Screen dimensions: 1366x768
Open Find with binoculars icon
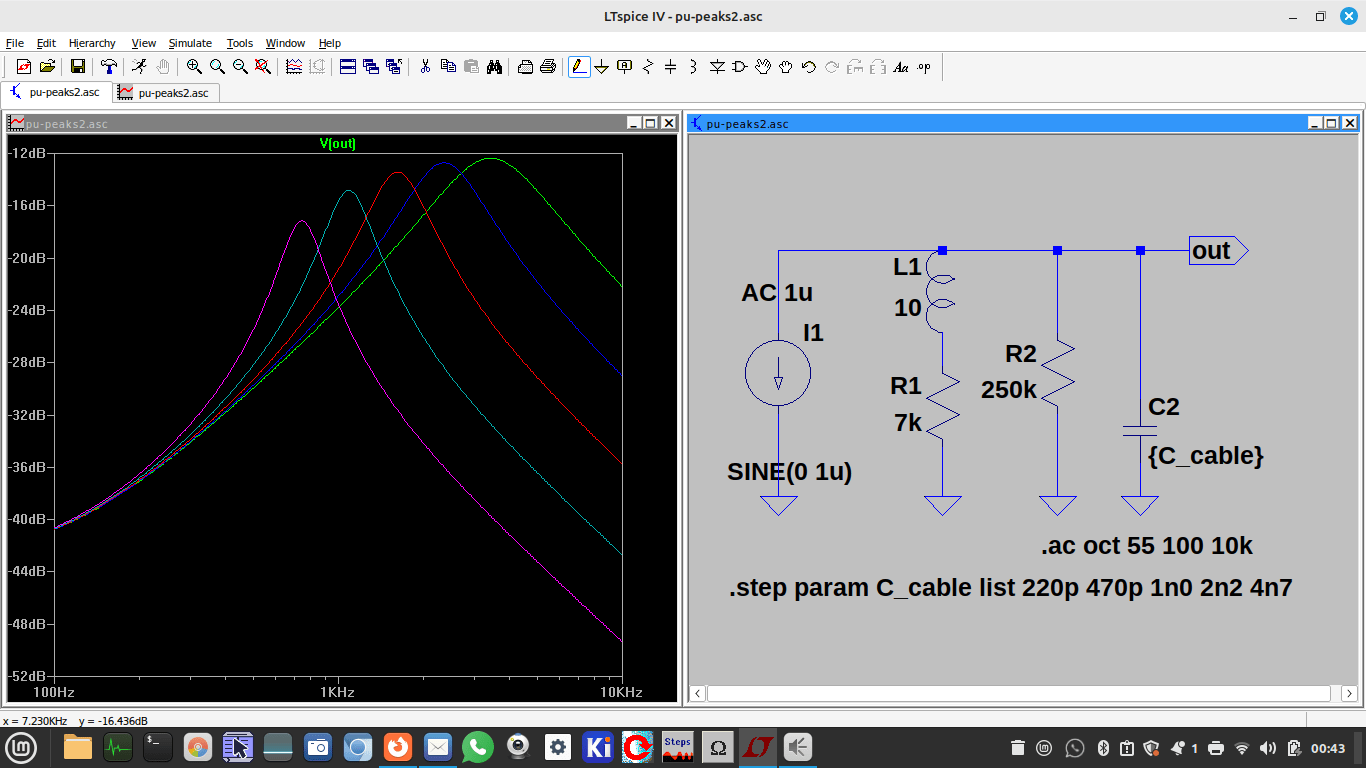(x=494, y=67)
